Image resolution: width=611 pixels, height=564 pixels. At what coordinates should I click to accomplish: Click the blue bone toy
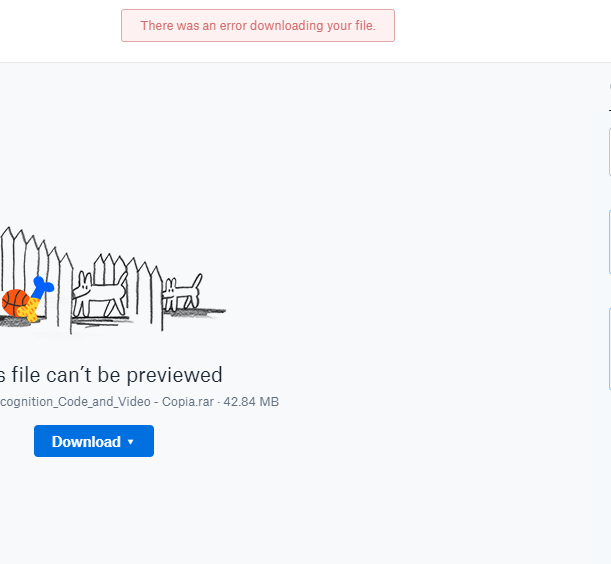41,288
